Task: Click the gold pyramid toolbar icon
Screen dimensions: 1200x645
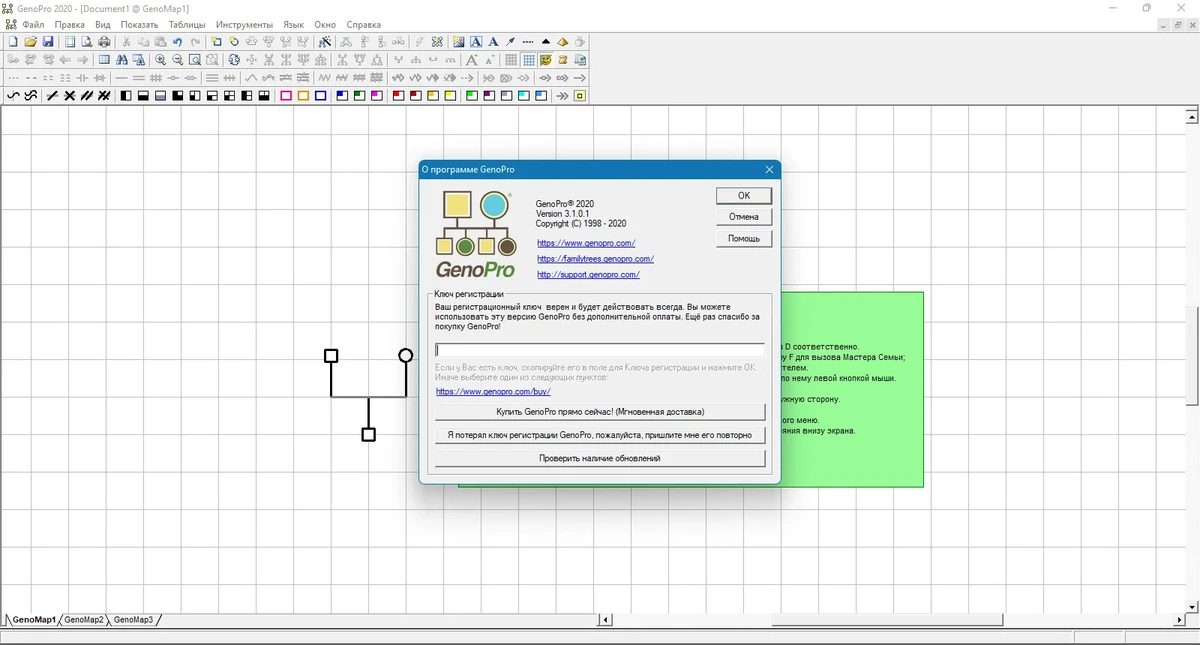Action: coord(563,42)
